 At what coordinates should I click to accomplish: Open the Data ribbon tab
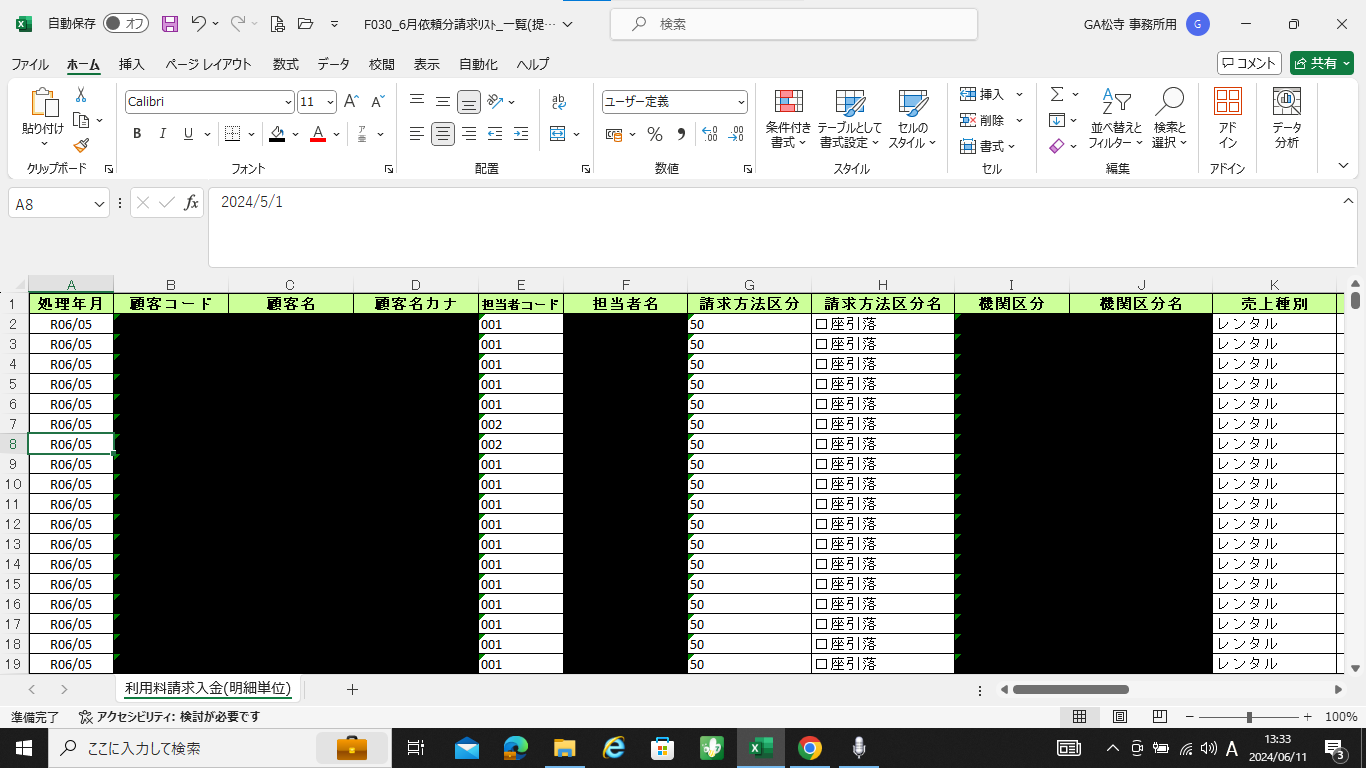[333, 64]
